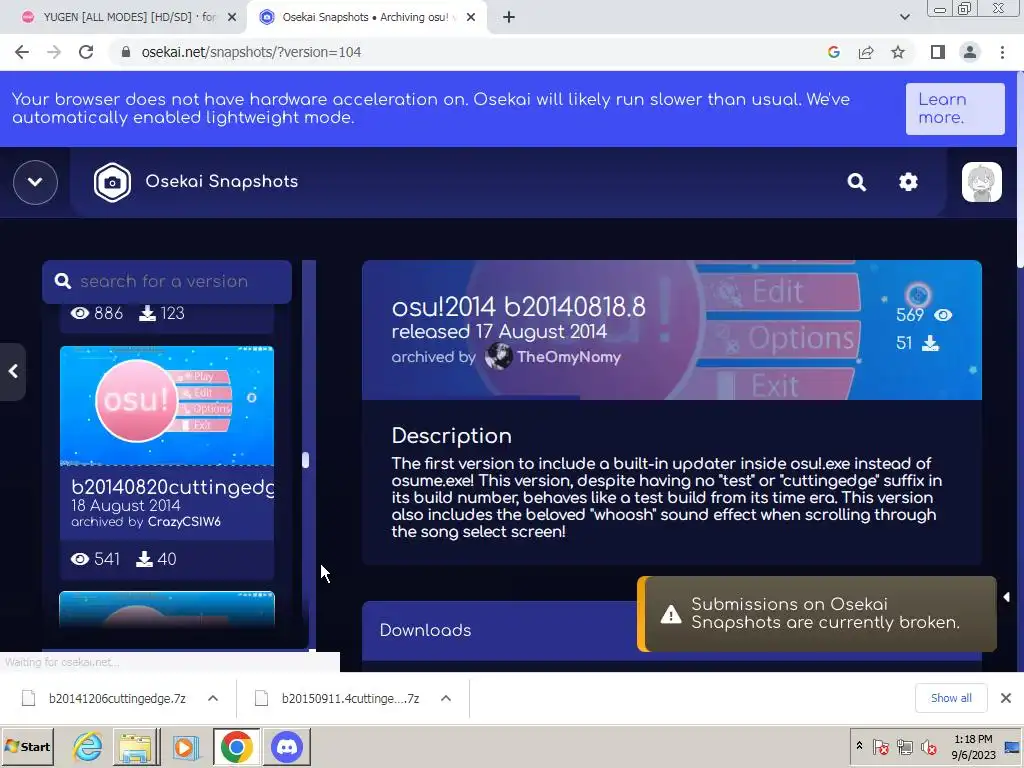
Task: Click the warning icon in submissions notice
Action: click(x=671, y=614)
